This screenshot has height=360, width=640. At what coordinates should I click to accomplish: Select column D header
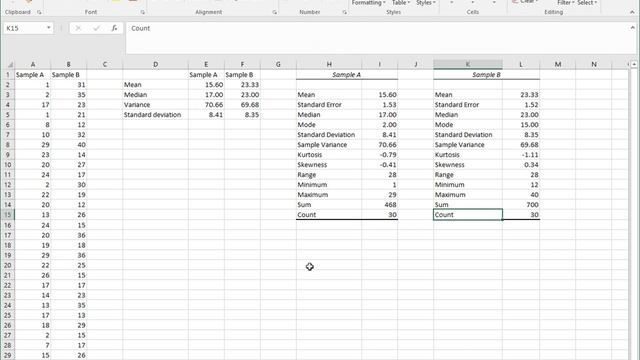pos(156,64)
